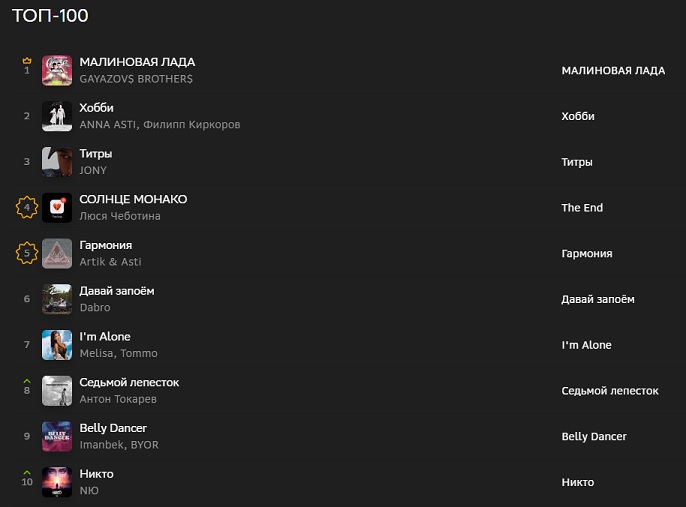Click the green up-arrow at rank 8
Image resolution: width=686 pixels, height=507 pixels.
click(x=27, y=381)
